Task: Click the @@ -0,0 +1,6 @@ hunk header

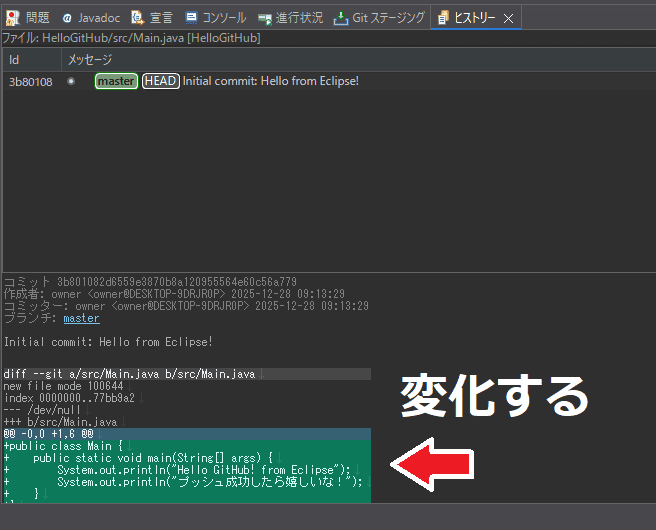Action: pos(48,433)
